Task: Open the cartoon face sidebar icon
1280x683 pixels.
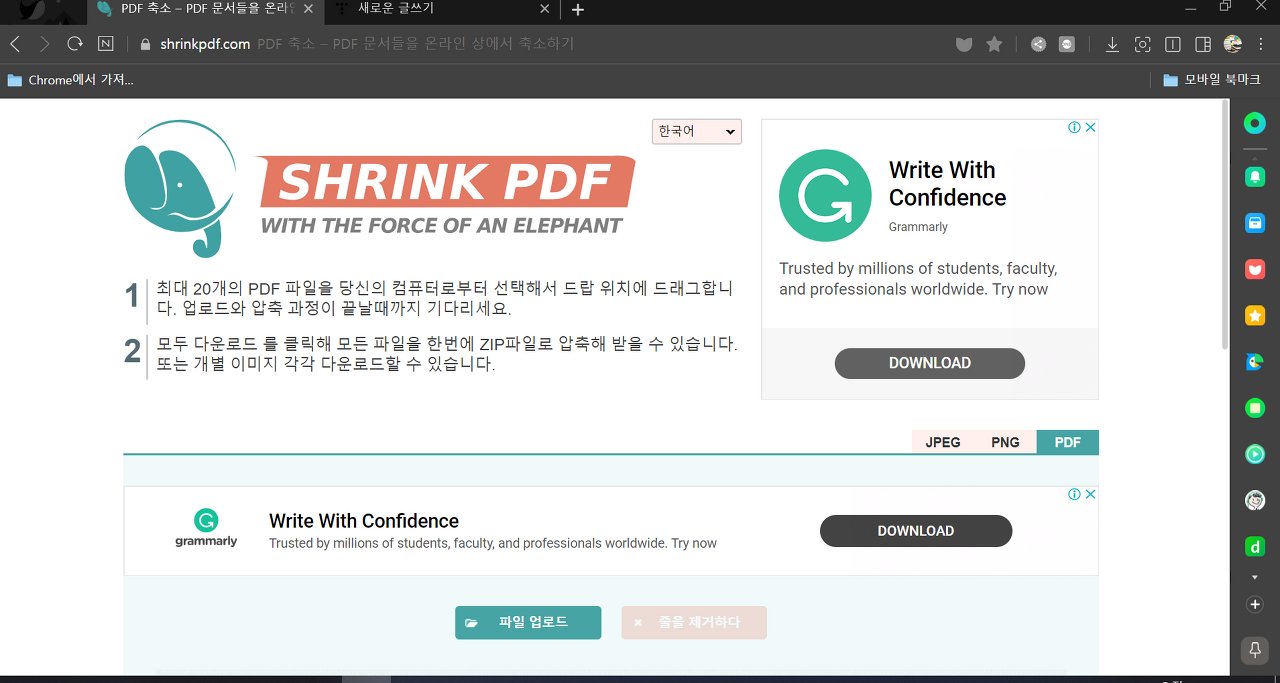Action: pos(1254,500)
